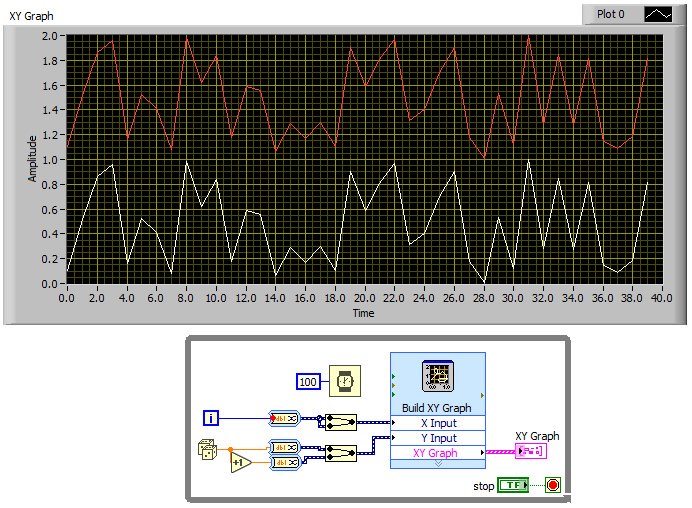Click the XY Graph indicator terminal
Screen dimensions: 692x508
pyautogui.click(x=531, y=452)
